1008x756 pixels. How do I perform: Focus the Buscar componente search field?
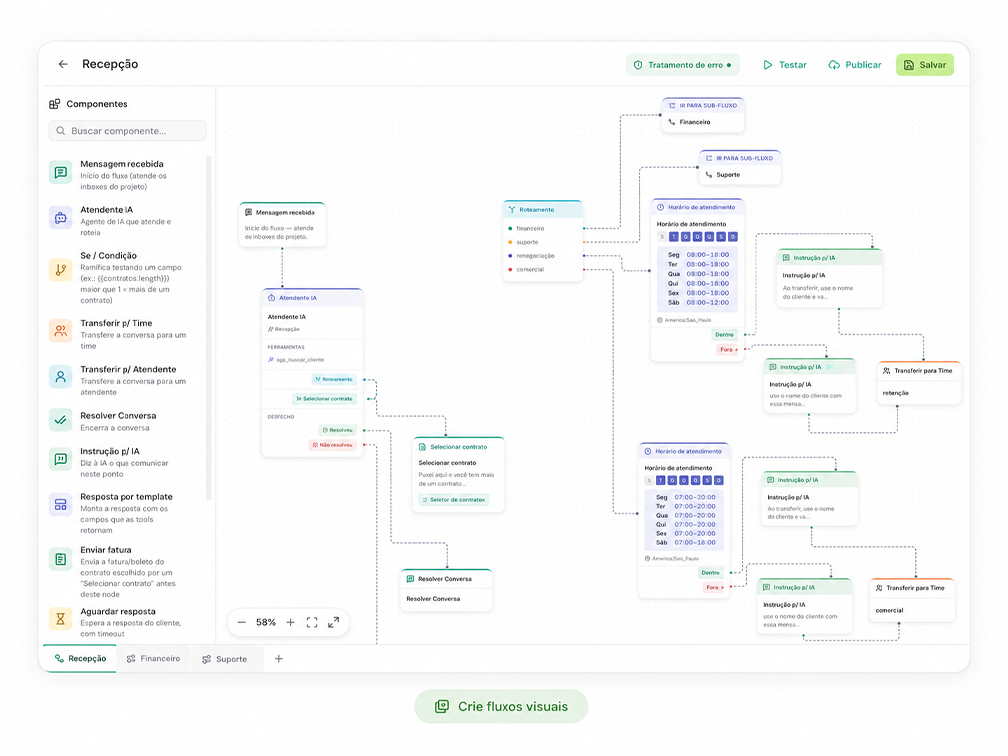128,130
